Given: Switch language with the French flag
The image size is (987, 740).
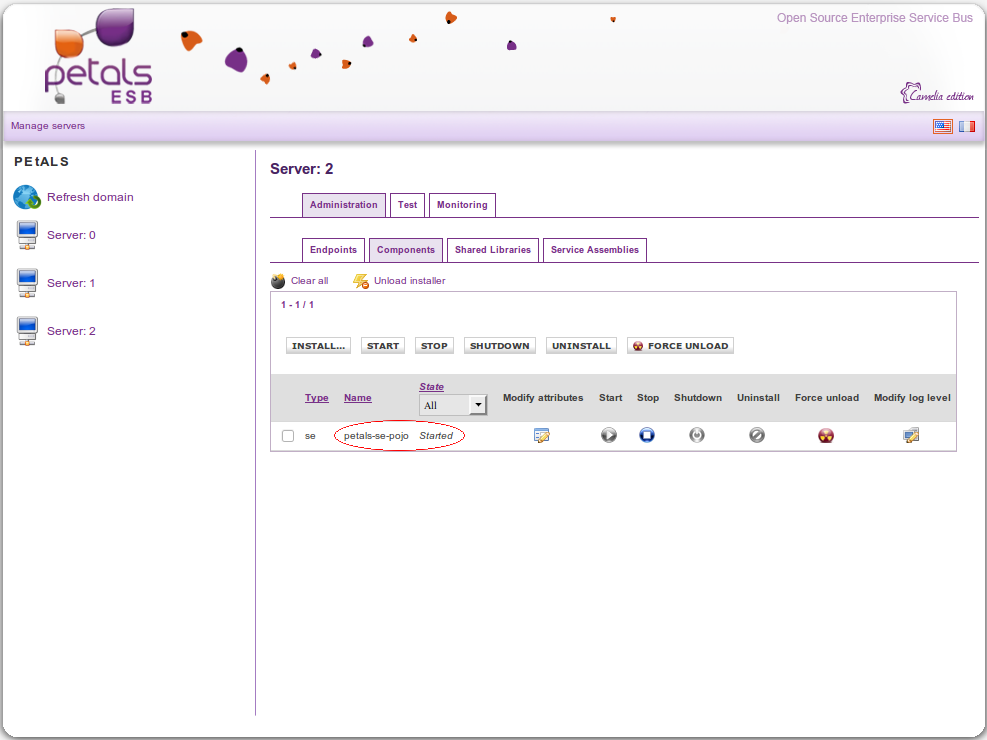Looking at the screenshot, I should tap(967, 127).
